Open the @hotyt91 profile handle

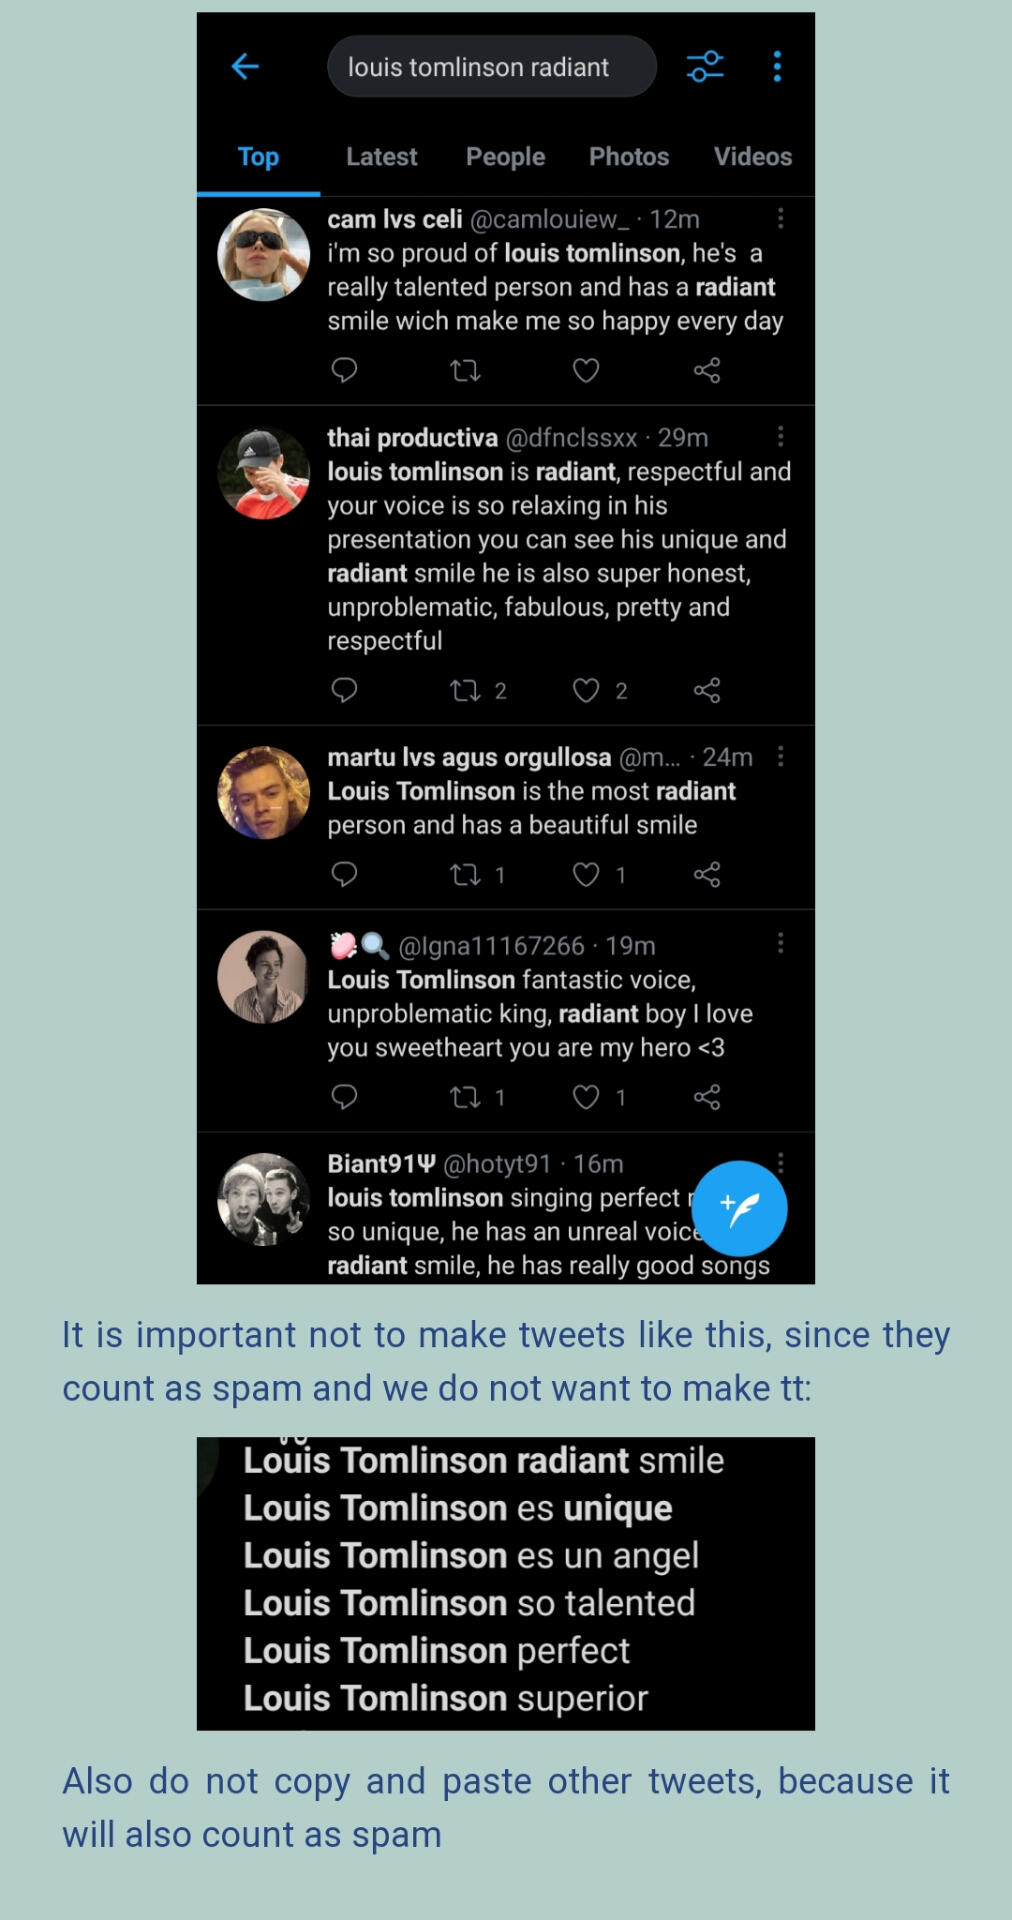pos(497,1164)
